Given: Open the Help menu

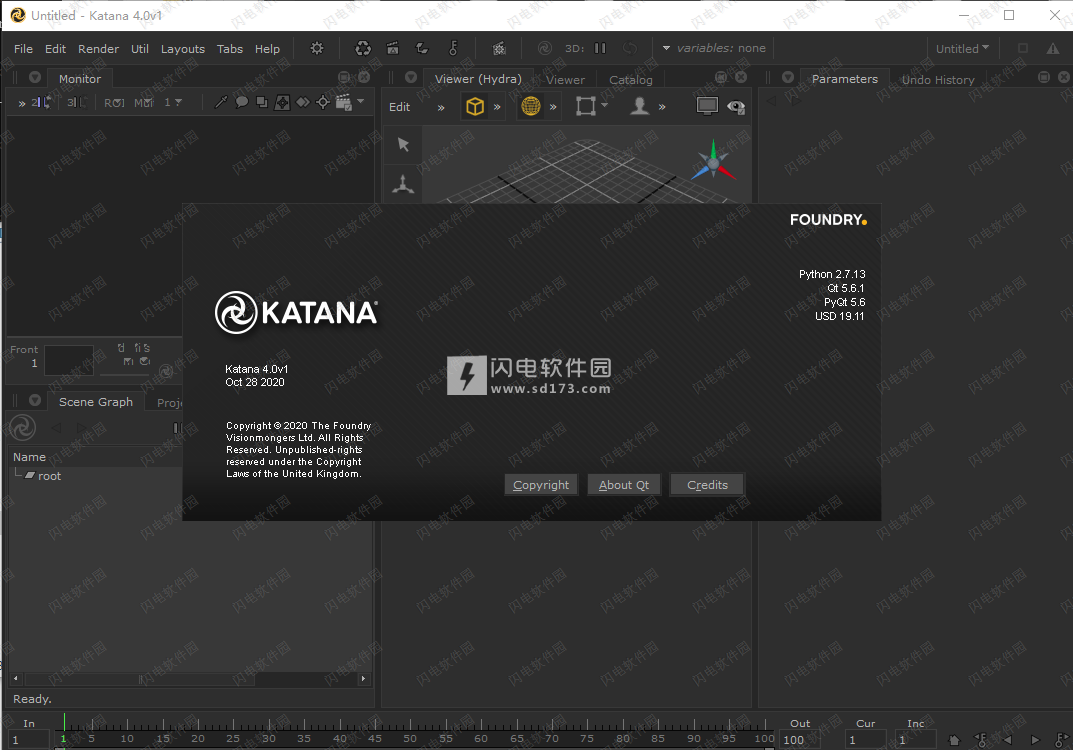Looking at the screenshot, I should pos(268,49).
